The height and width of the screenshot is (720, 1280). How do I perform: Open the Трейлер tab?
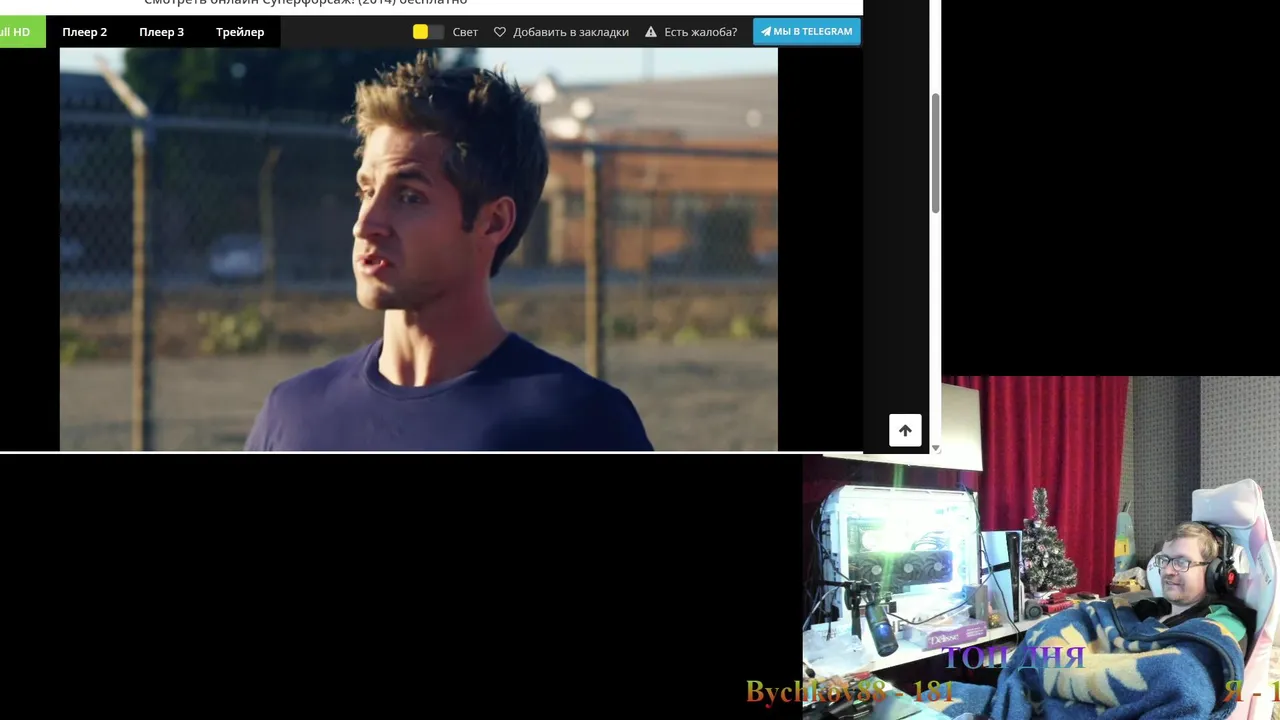click(240, 32)
